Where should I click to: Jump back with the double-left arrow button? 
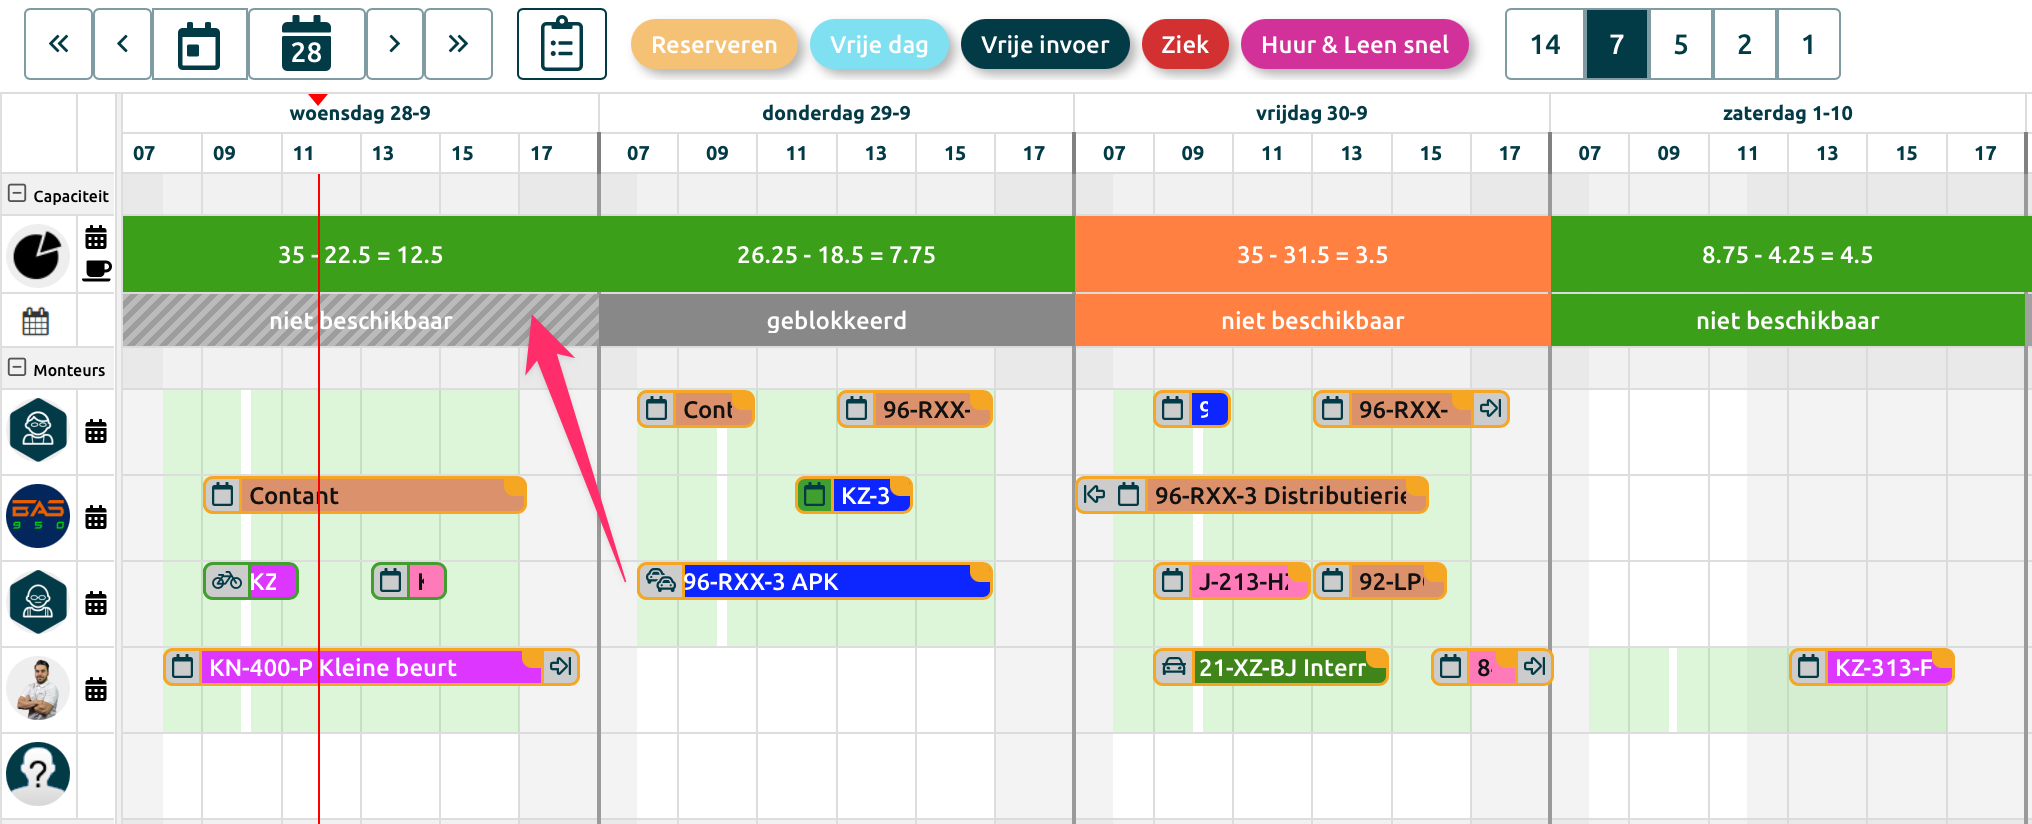point(59,44)
